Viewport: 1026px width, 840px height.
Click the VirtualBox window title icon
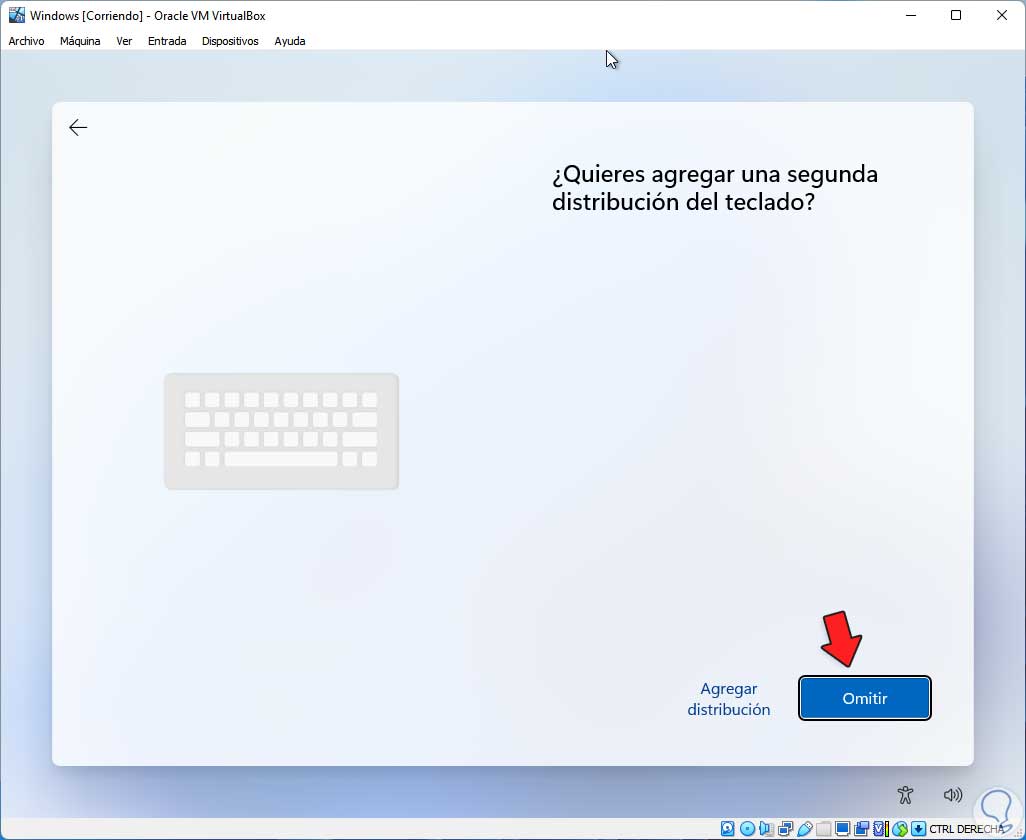(x=16, y=15)
